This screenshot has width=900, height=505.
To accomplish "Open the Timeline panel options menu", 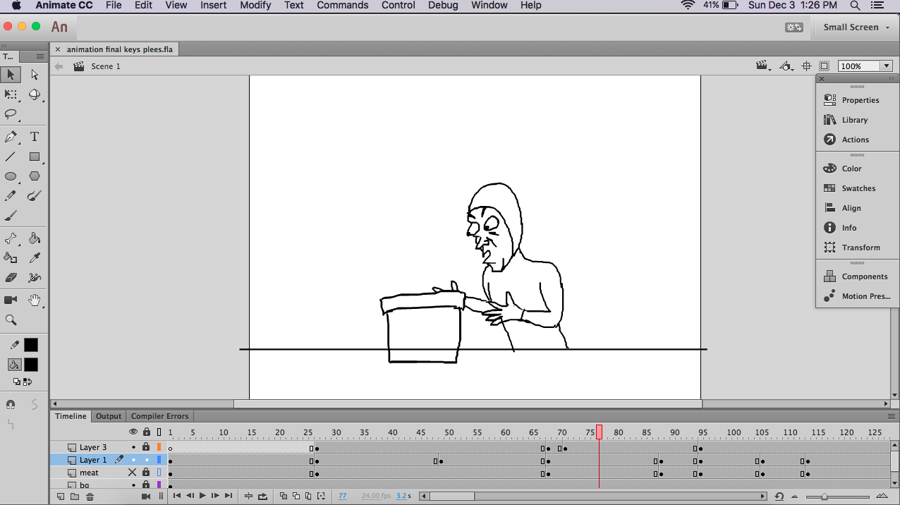I will point(891,416).
